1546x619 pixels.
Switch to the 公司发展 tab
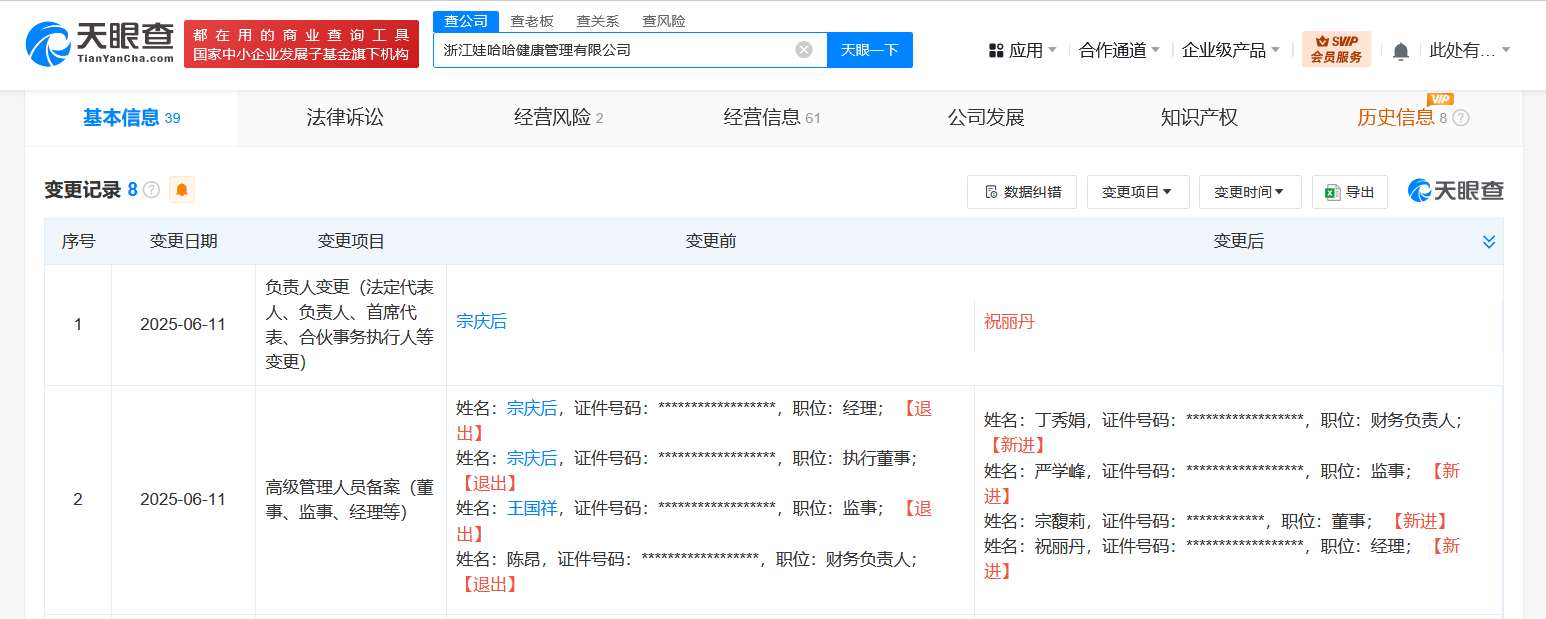986,118
